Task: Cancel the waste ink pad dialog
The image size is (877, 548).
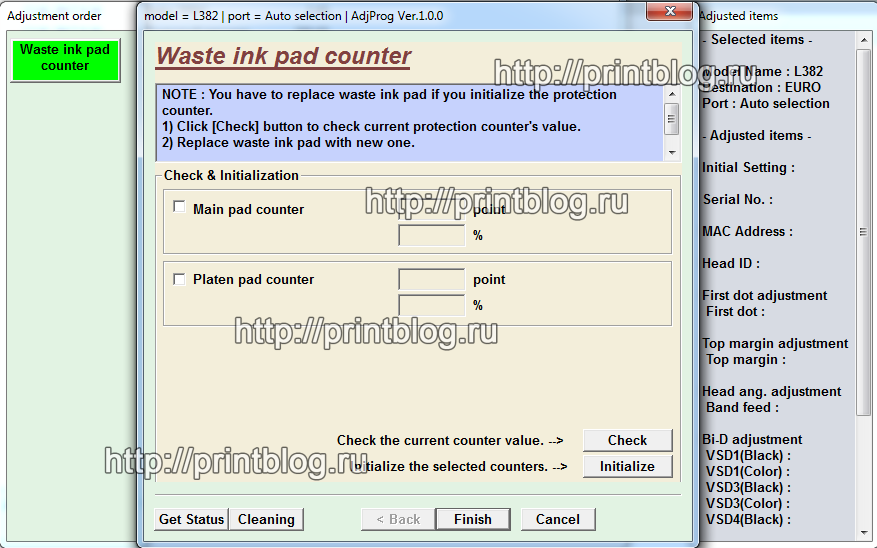Action: (x=557, y=519)
